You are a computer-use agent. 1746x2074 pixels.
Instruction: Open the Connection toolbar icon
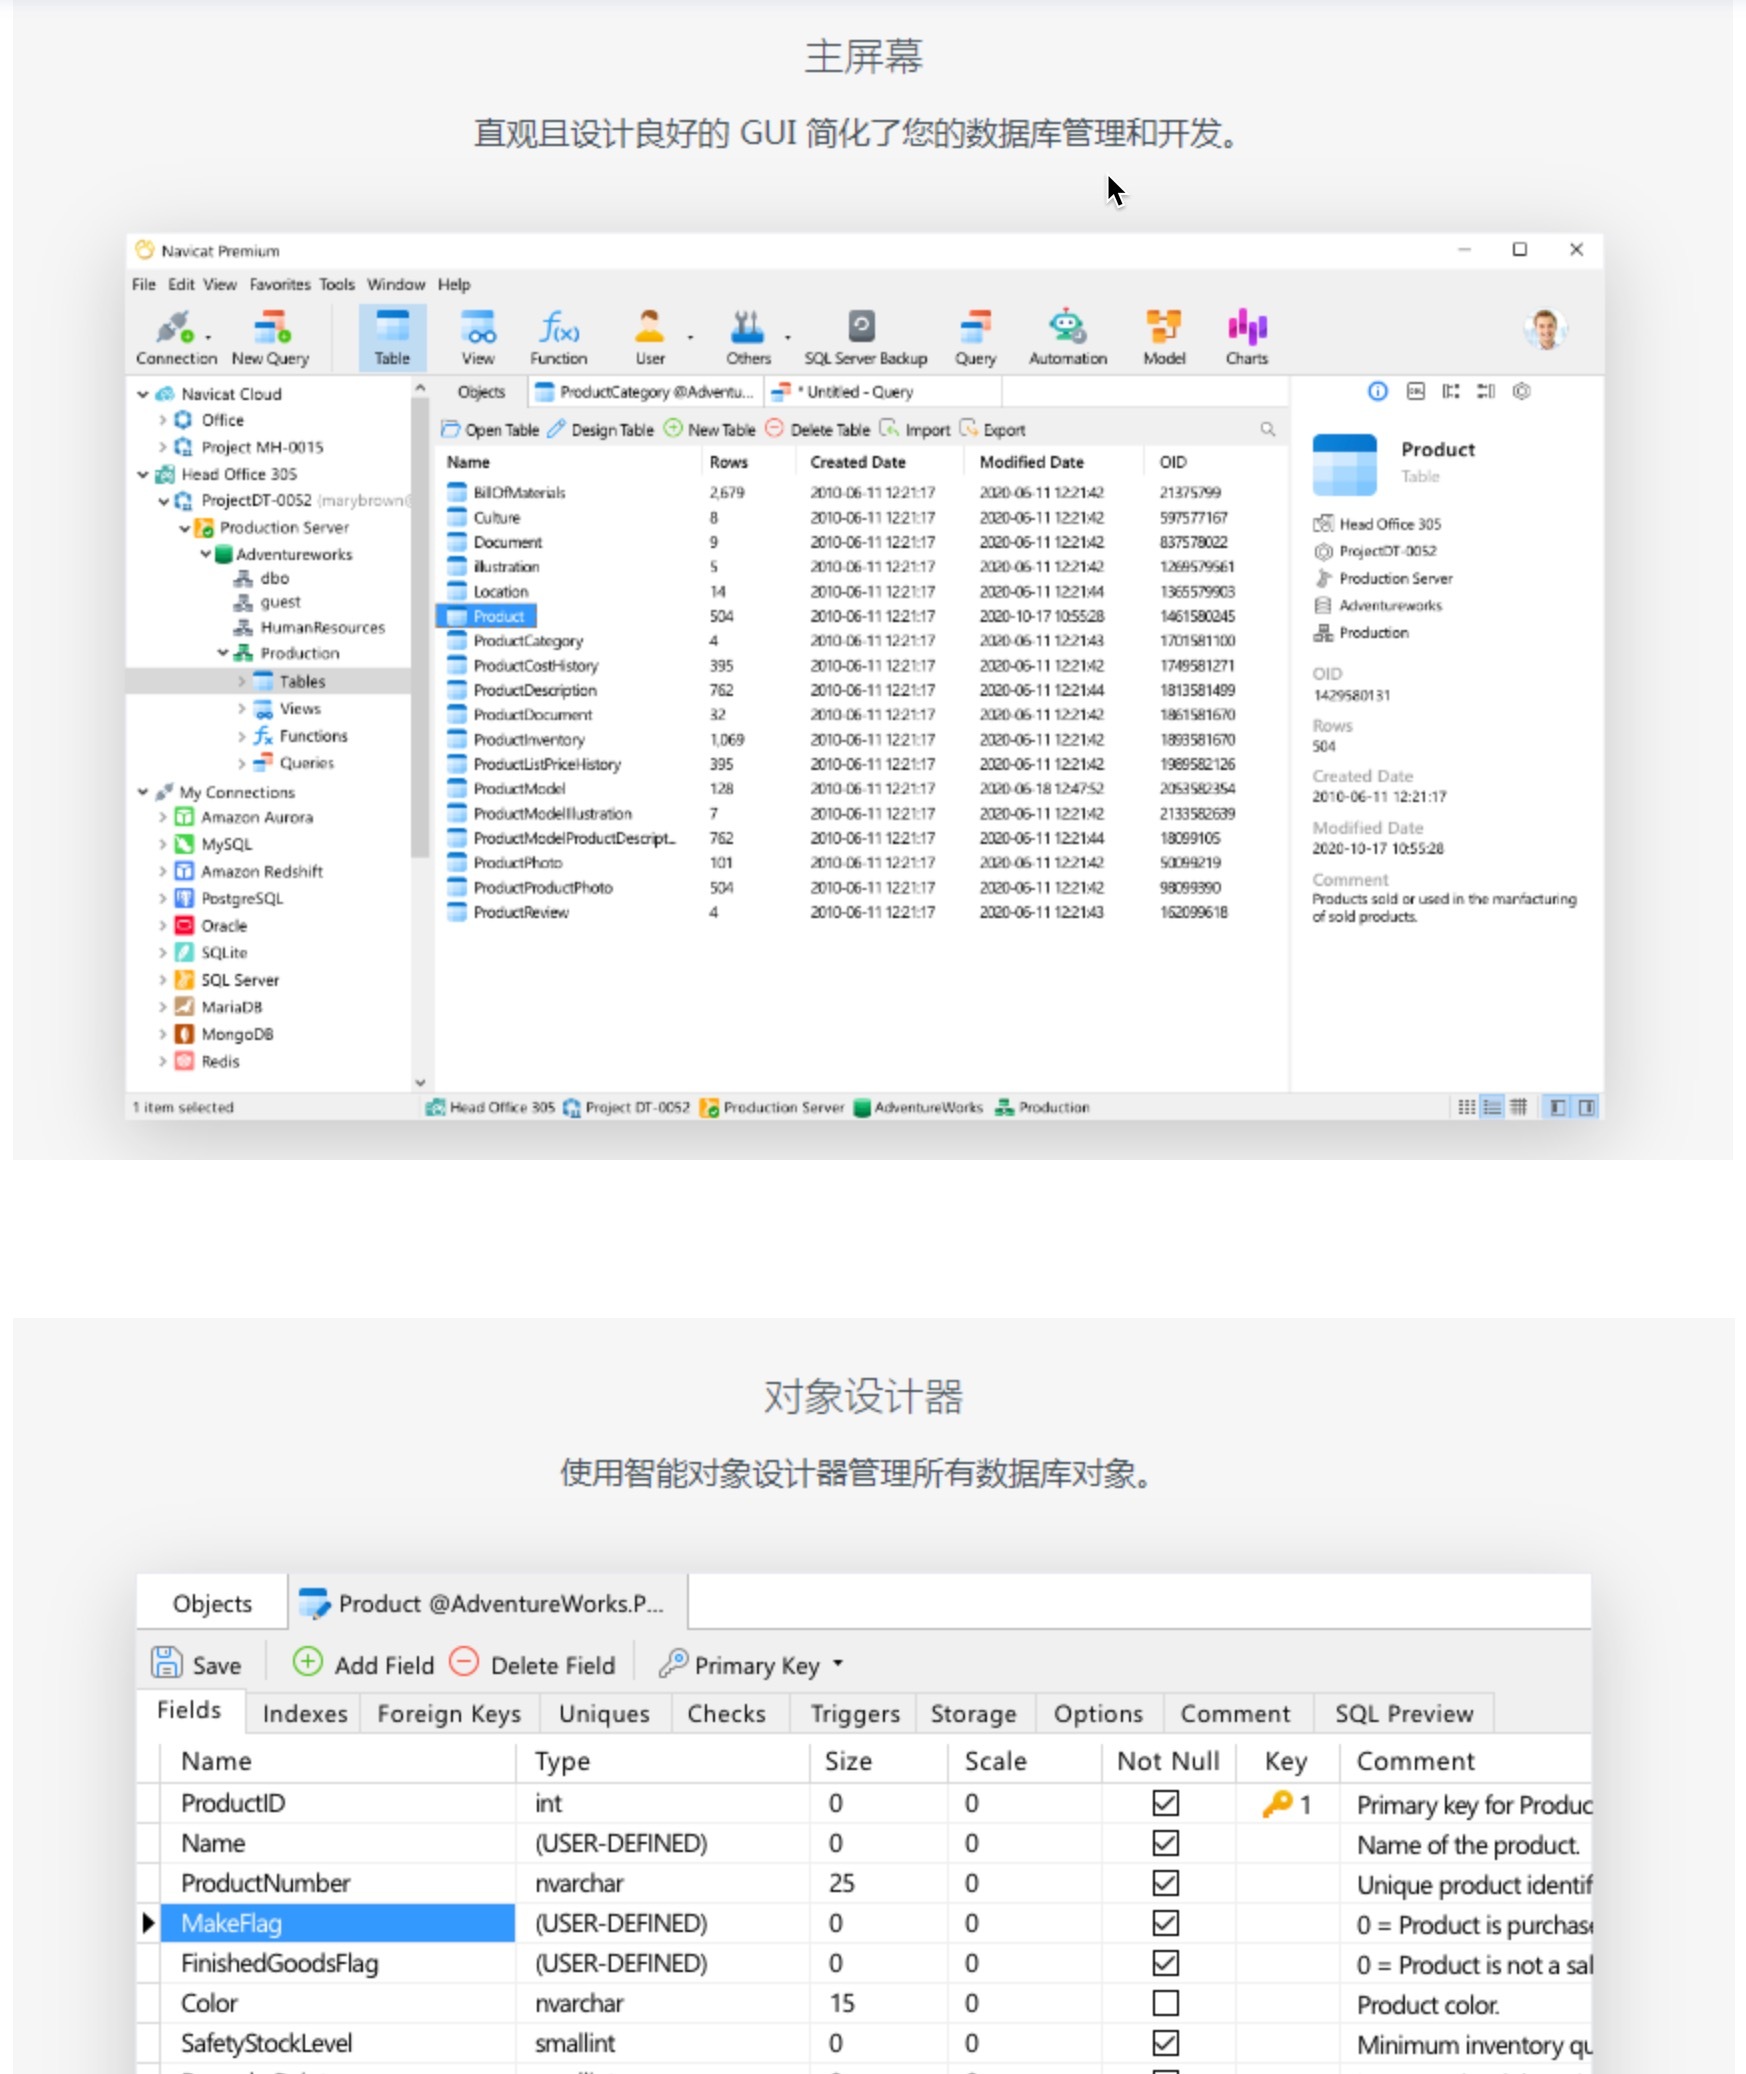pos(175,337)
